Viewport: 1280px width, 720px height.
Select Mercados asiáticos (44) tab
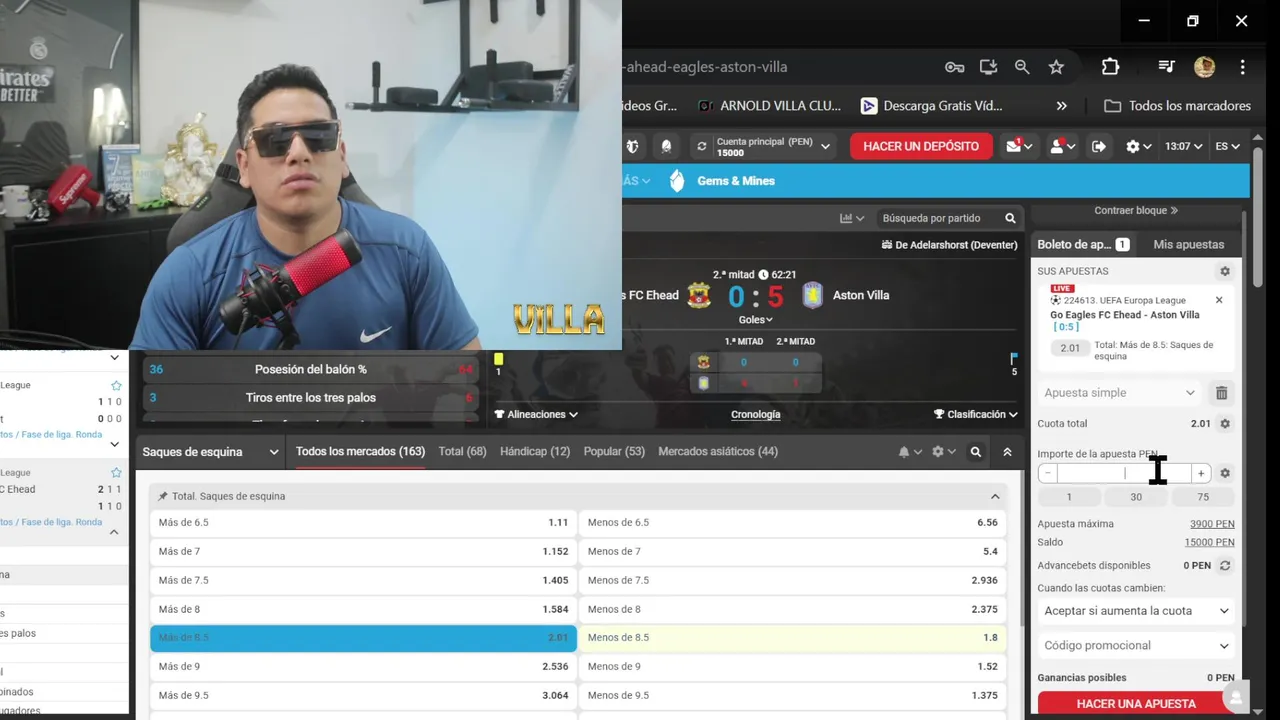click(718, 452)
